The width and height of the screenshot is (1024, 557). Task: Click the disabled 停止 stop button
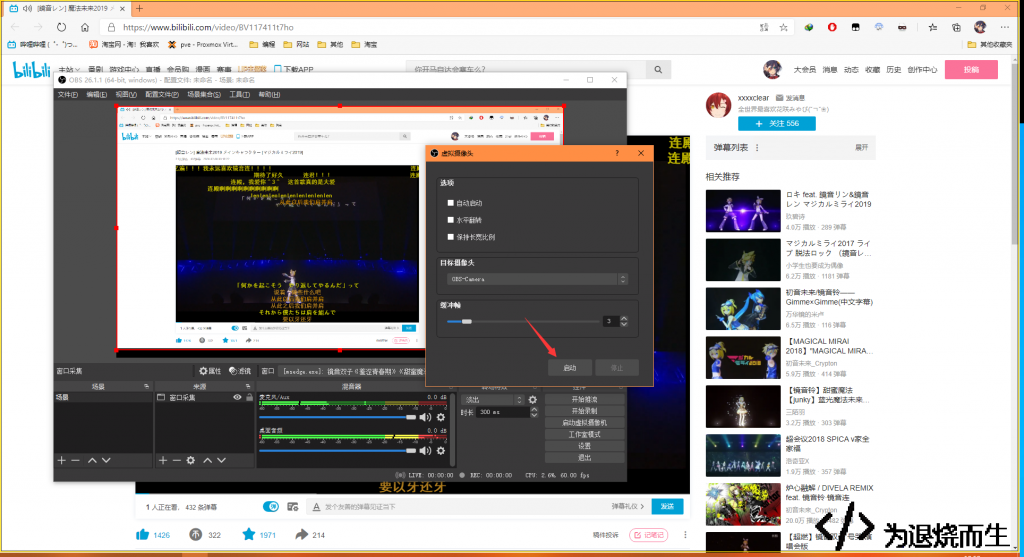click(616, 368)
